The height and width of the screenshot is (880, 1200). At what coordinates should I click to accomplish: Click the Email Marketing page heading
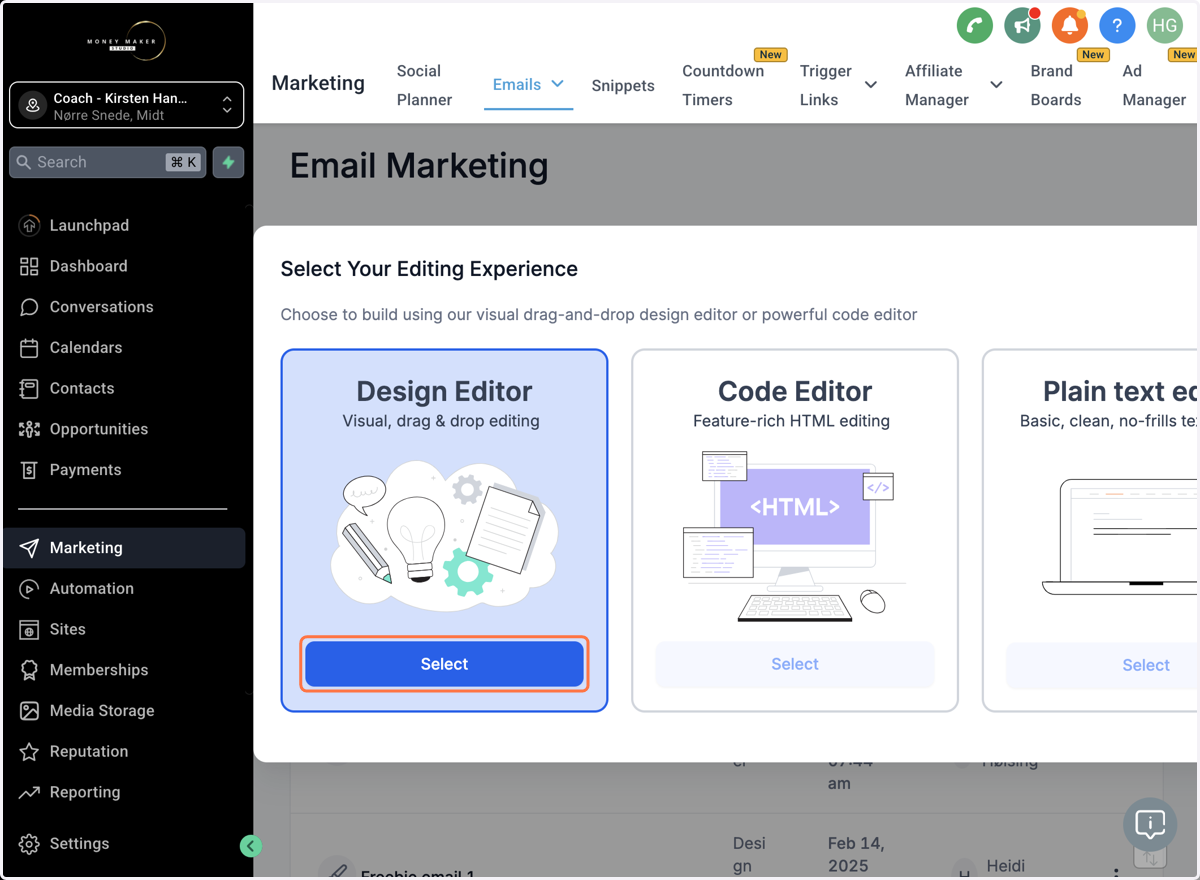(419, 166)
